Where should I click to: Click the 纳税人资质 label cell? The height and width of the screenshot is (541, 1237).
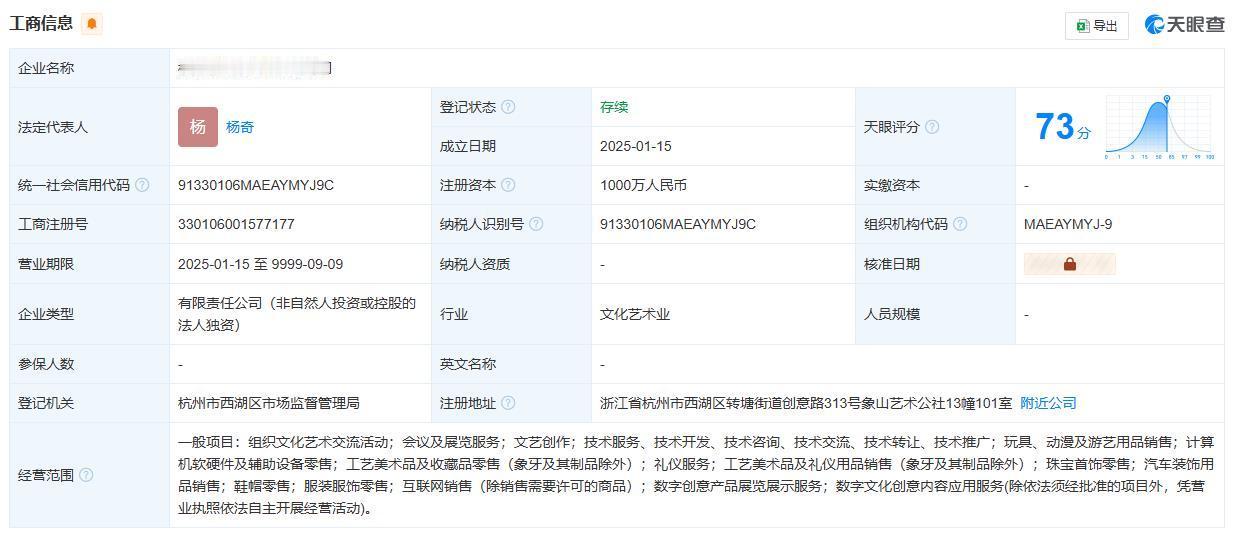point(511,264)
